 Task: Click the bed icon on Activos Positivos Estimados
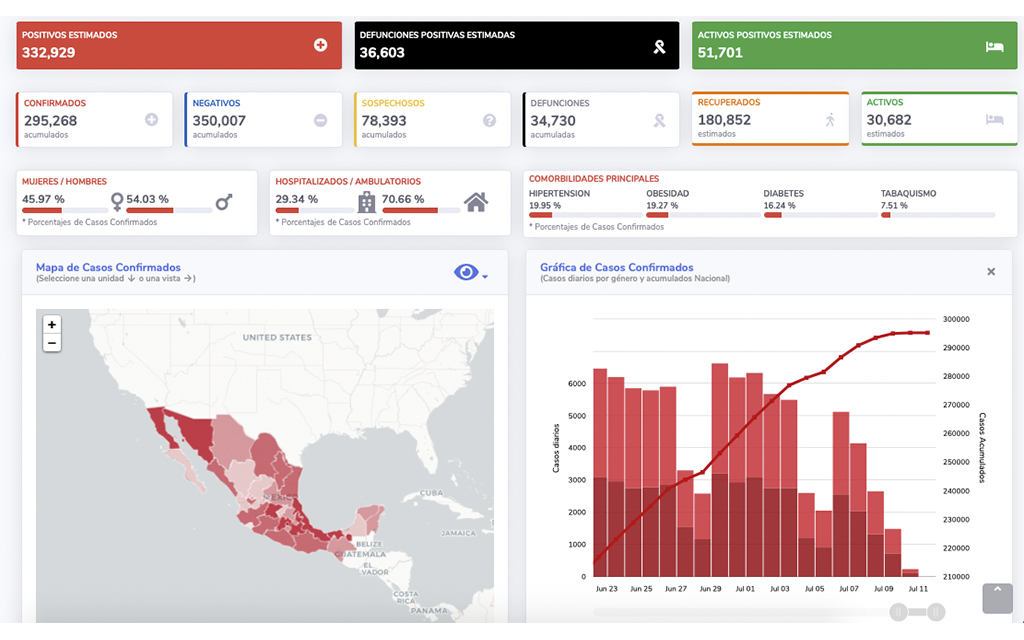993,45
